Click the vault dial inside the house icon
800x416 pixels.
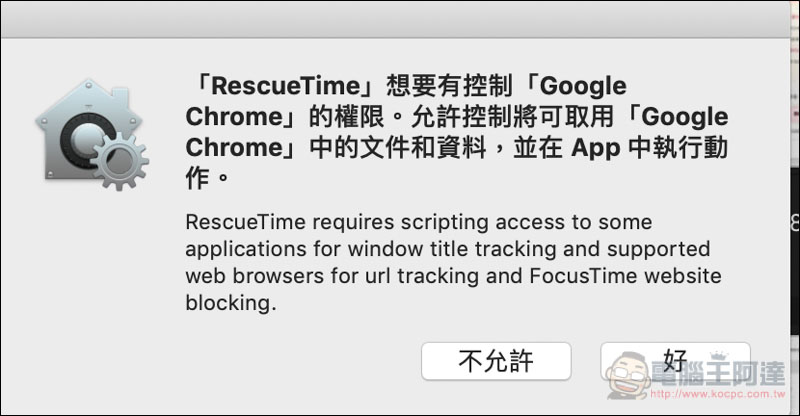point(82,140)
